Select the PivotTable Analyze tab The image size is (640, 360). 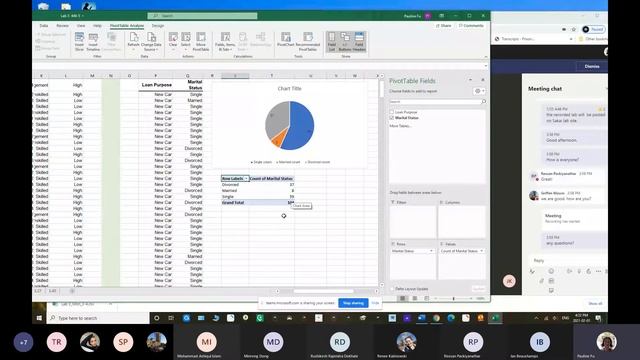click(127, 26)
